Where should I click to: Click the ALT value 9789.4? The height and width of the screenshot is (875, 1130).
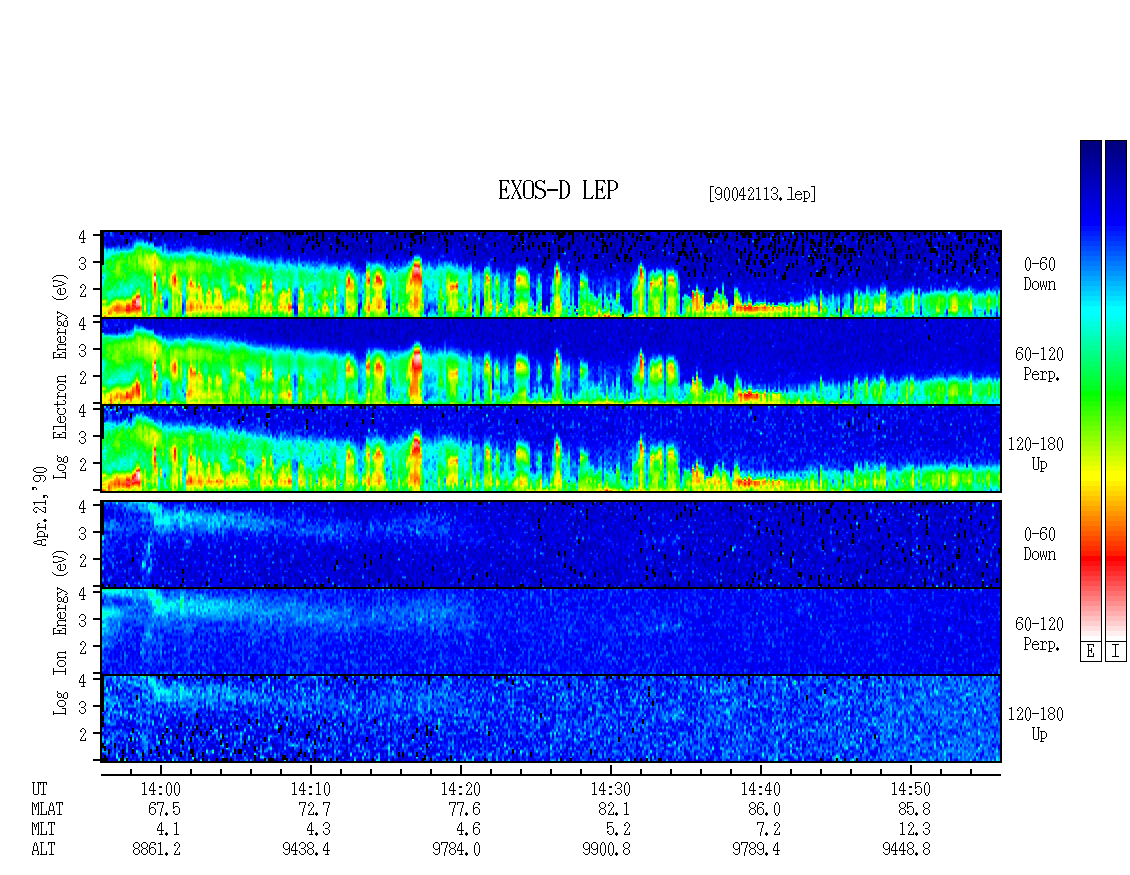pos(756,850)
